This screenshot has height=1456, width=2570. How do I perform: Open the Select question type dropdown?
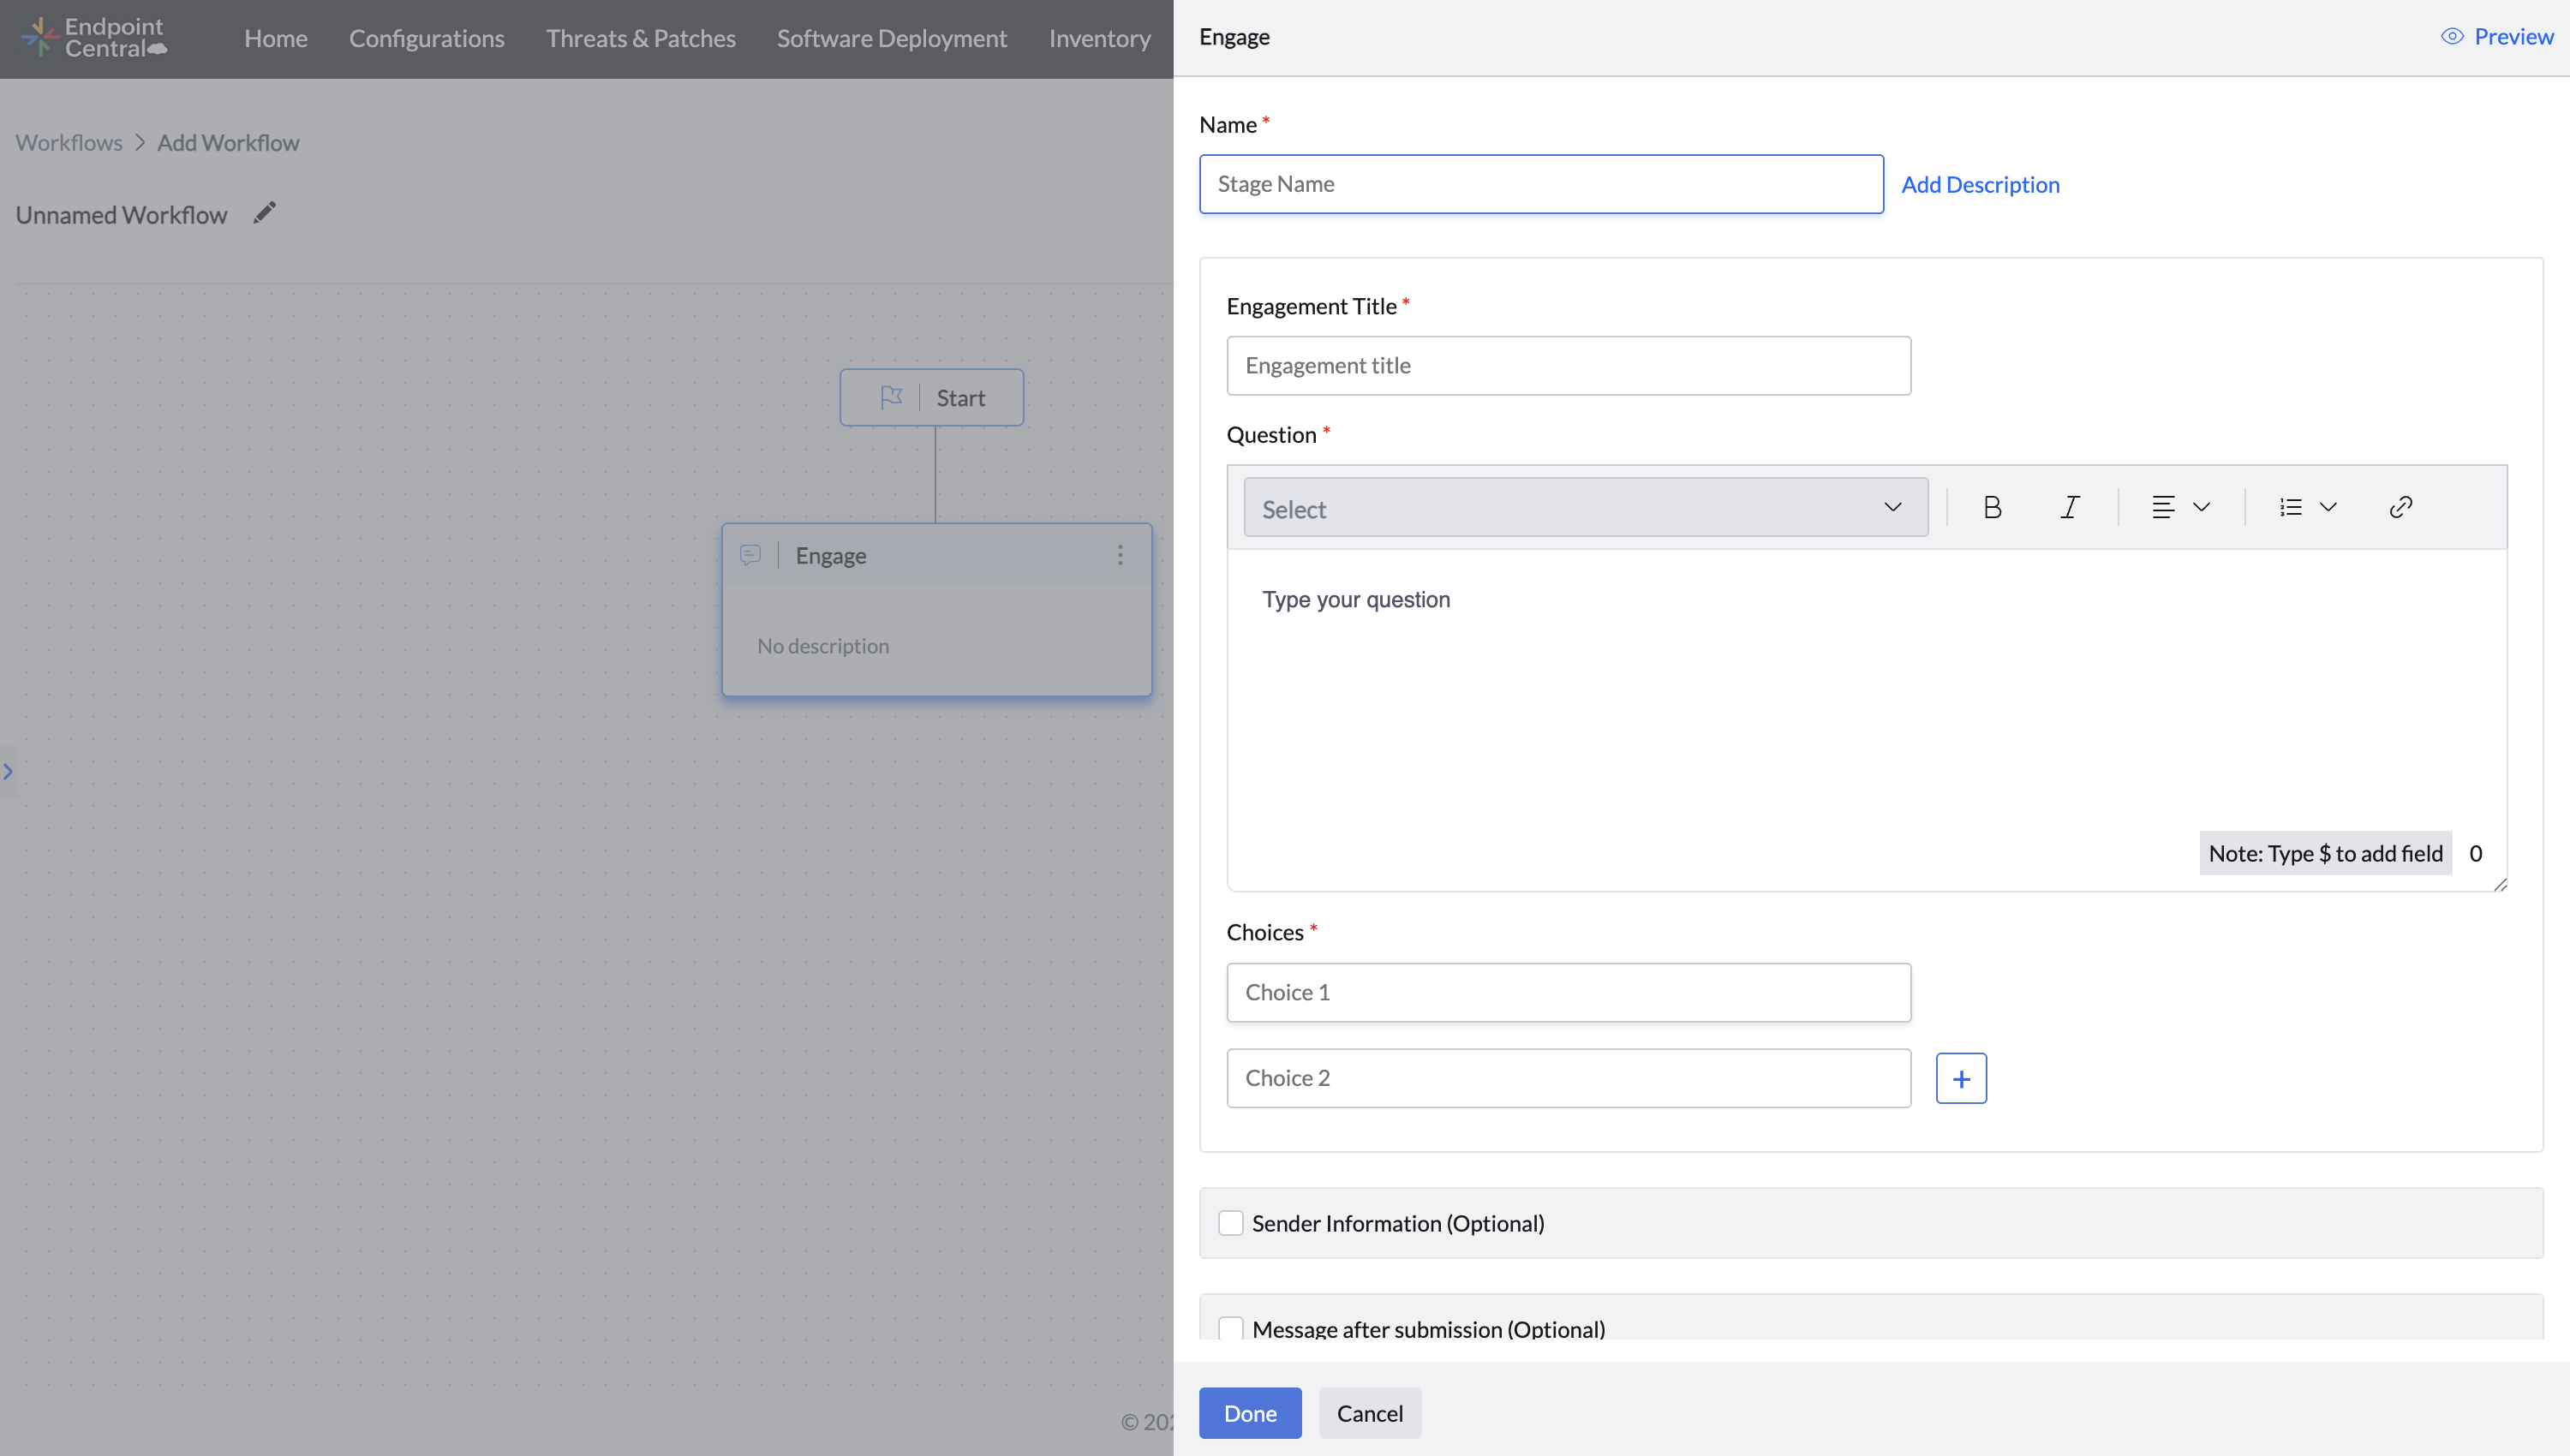pyautogui.click(x=1584, y=507)
